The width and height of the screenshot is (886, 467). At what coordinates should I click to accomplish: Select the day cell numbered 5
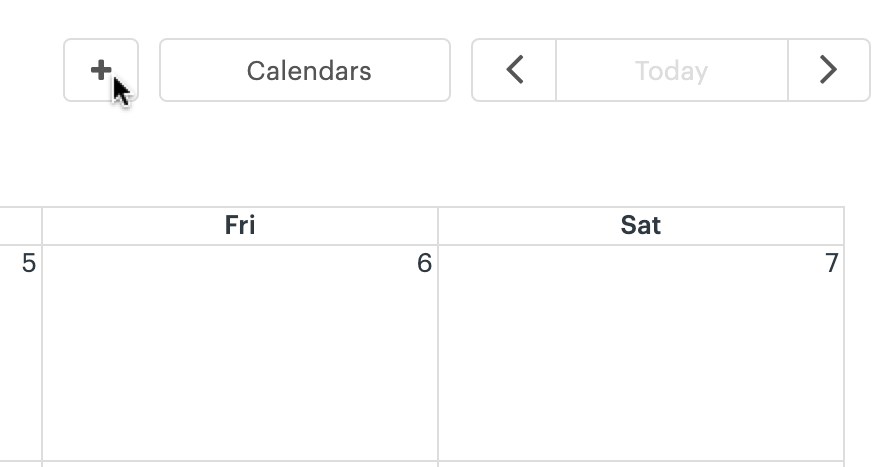pos(20,360)
